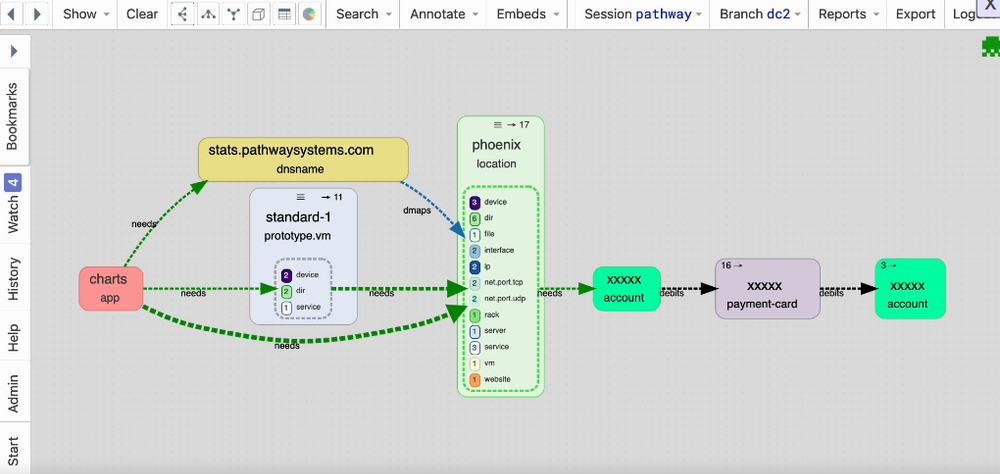The image size is (1000, 474).
Task: Select the rightmost xxxxx account node
Action: (x=910, y=288)
